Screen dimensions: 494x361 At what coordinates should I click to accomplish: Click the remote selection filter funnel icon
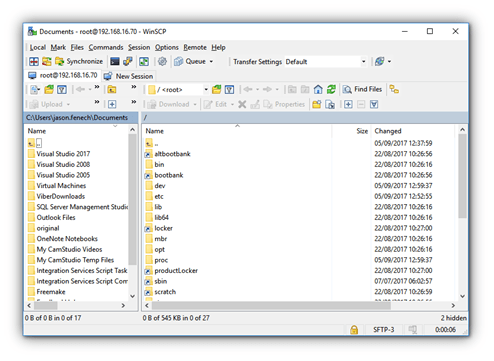click(374, 104)
